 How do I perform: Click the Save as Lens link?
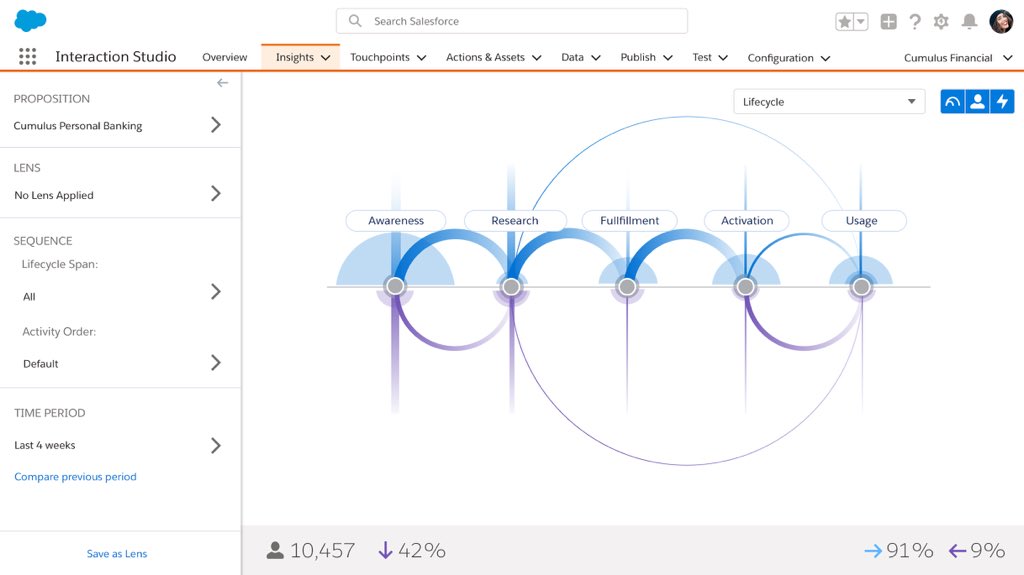click(x=117, y=553)
